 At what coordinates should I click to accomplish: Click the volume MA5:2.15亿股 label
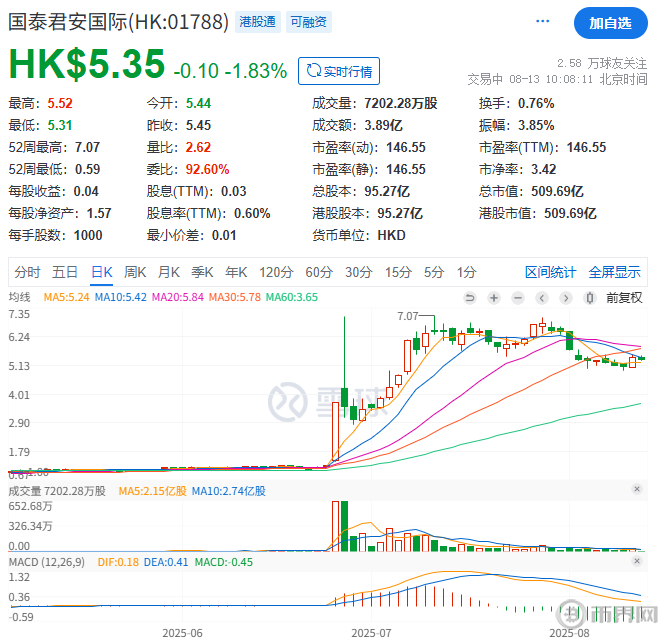153,491
